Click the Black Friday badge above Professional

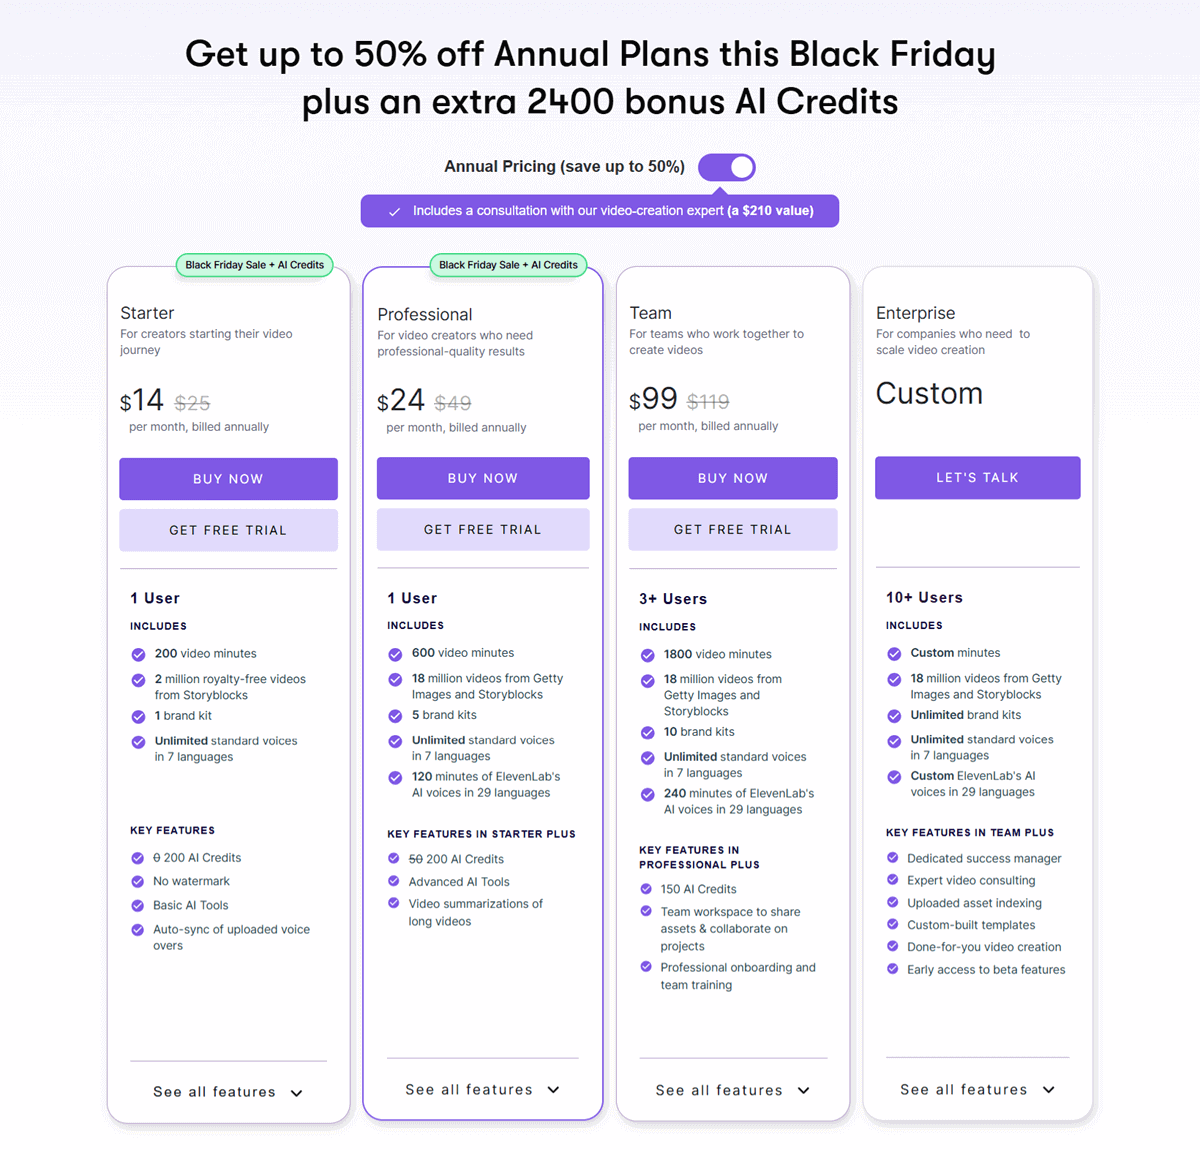tap(508, 265)
